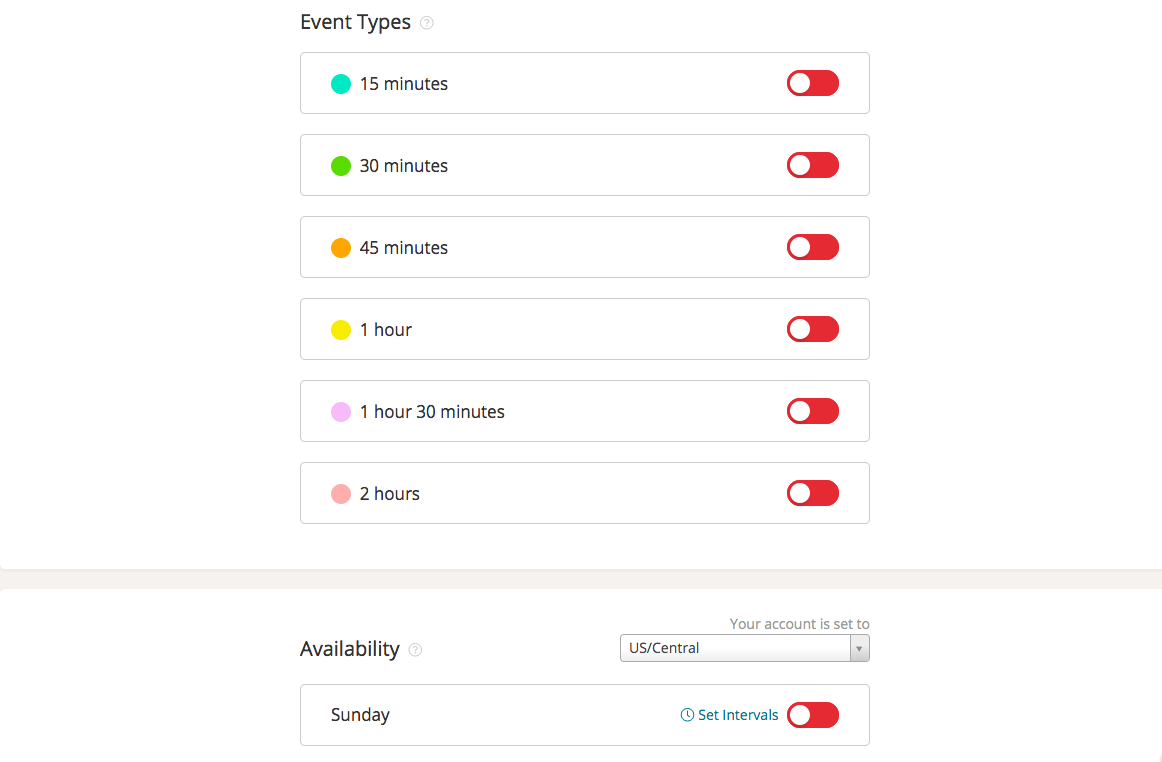Click the Event Types help icon
Image resolution: width=1162 pixels, height=762 pixels.
426,22
